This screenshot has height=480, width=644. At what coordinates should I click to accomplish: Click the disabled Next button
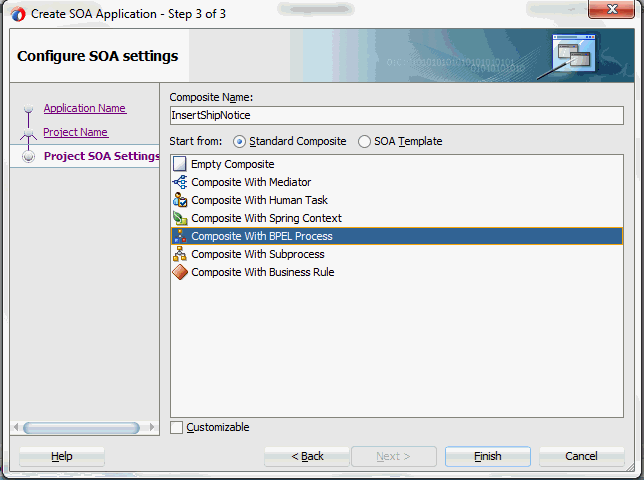[393, 456]
